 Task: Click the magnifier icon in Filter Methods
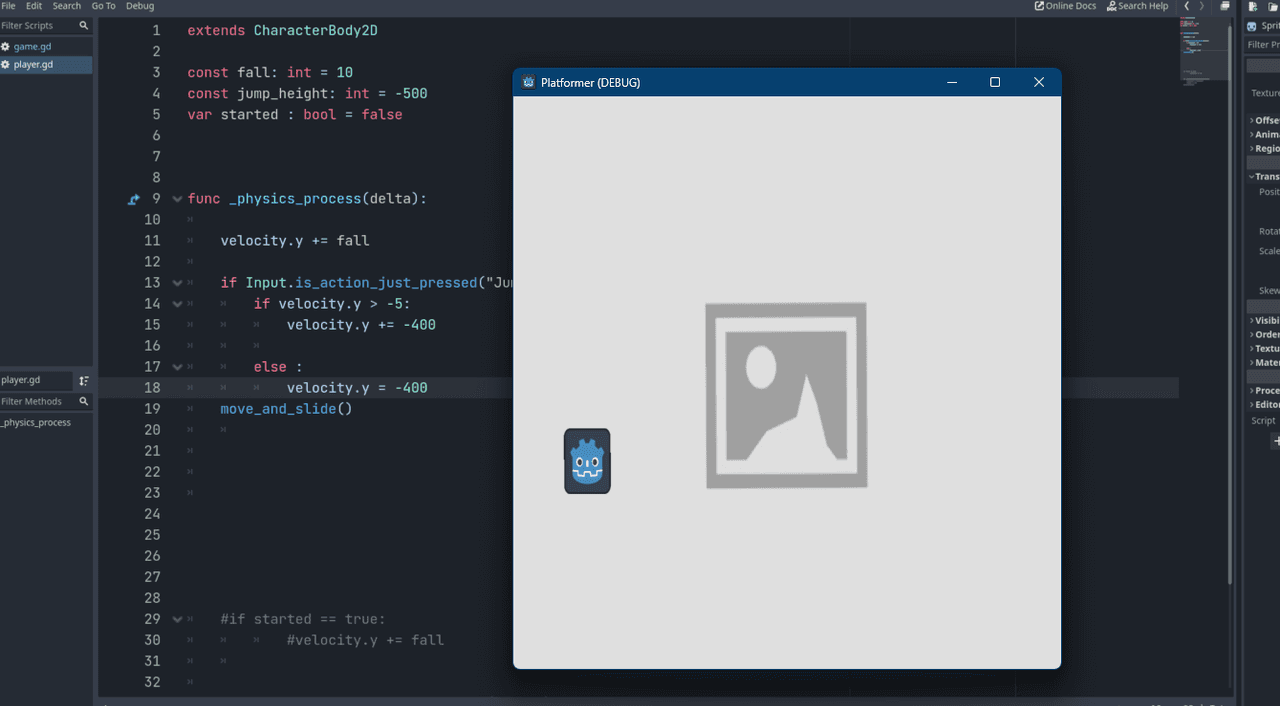tap(84, 402)
